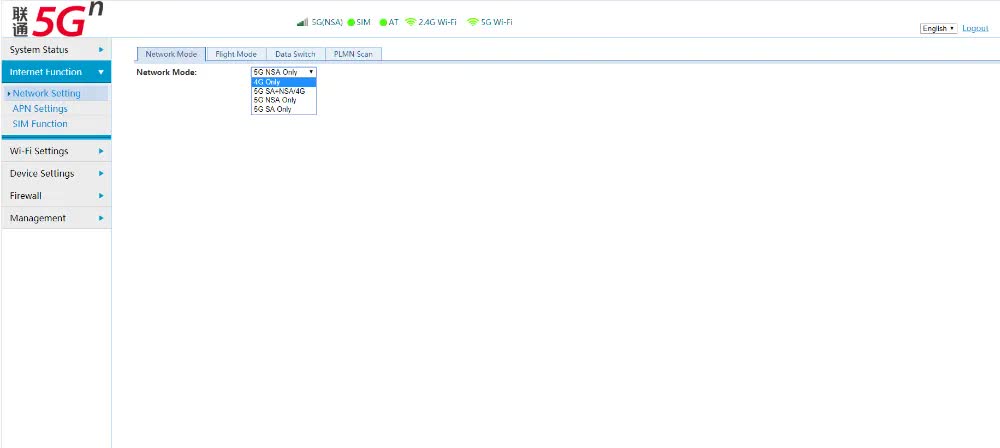1000x448 pixels.
Task: Switch to the Flight Mode tab
Action: 236,54
